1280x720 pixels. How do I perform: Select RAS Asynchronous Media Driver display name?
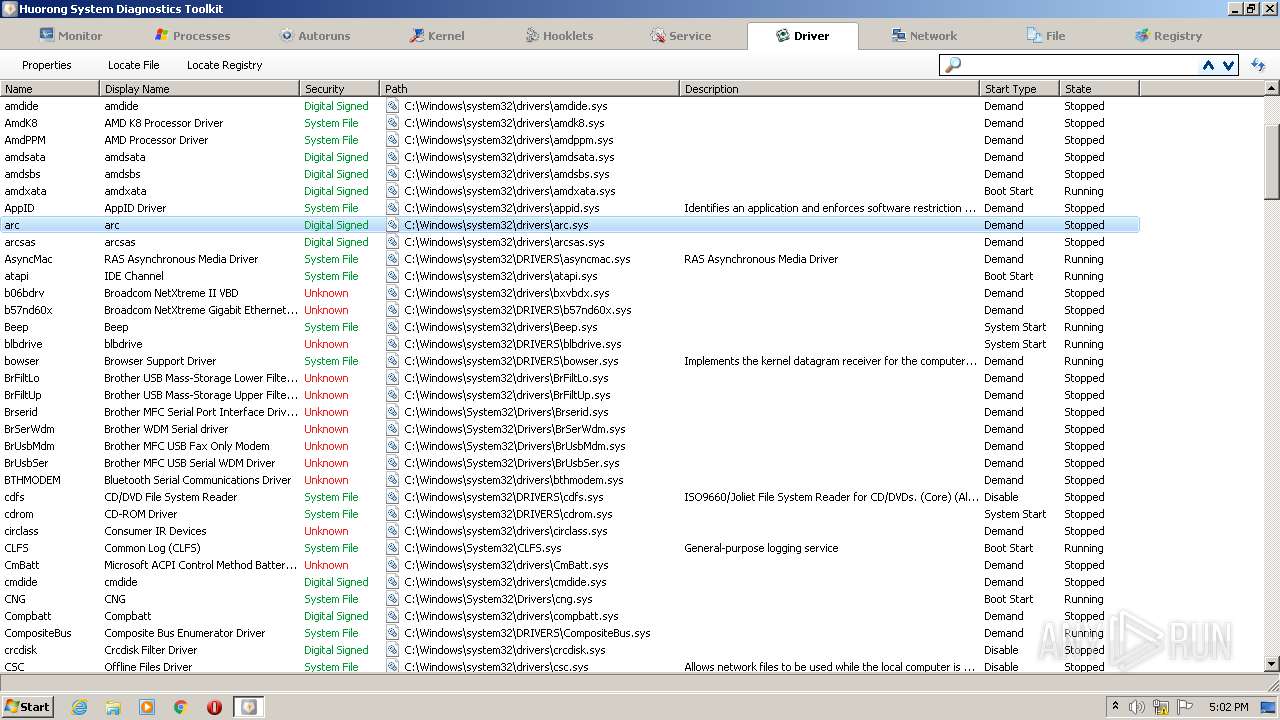click(x=181, y=259)
